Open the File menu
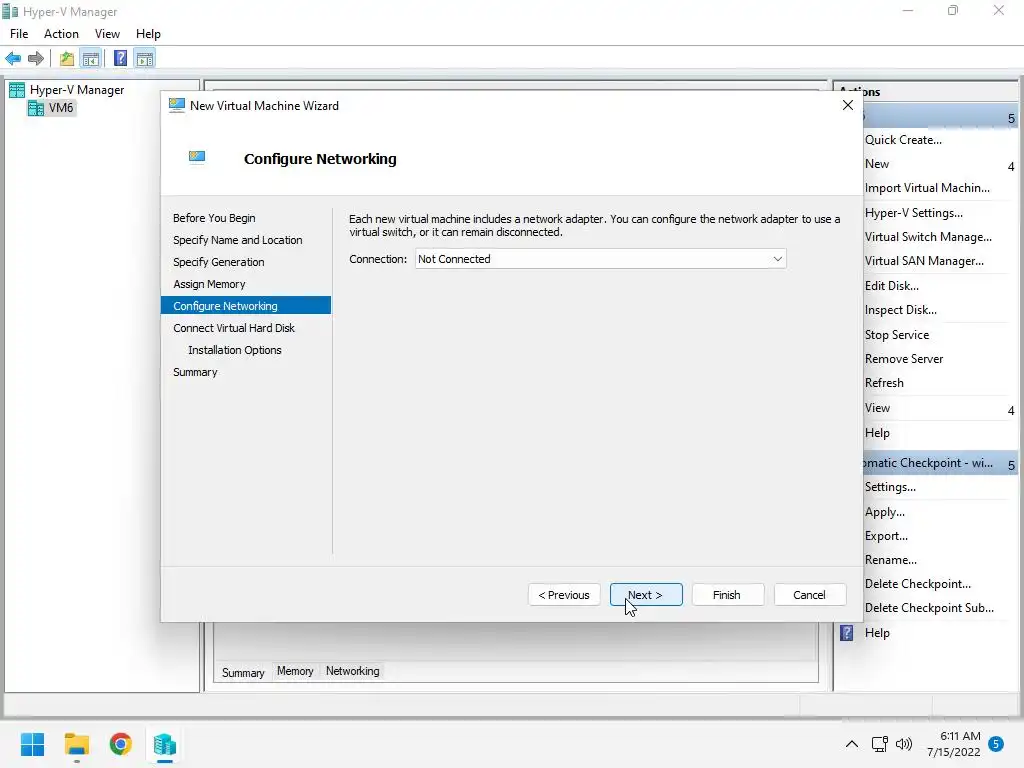1024x768 pixels. pos(19,34)
